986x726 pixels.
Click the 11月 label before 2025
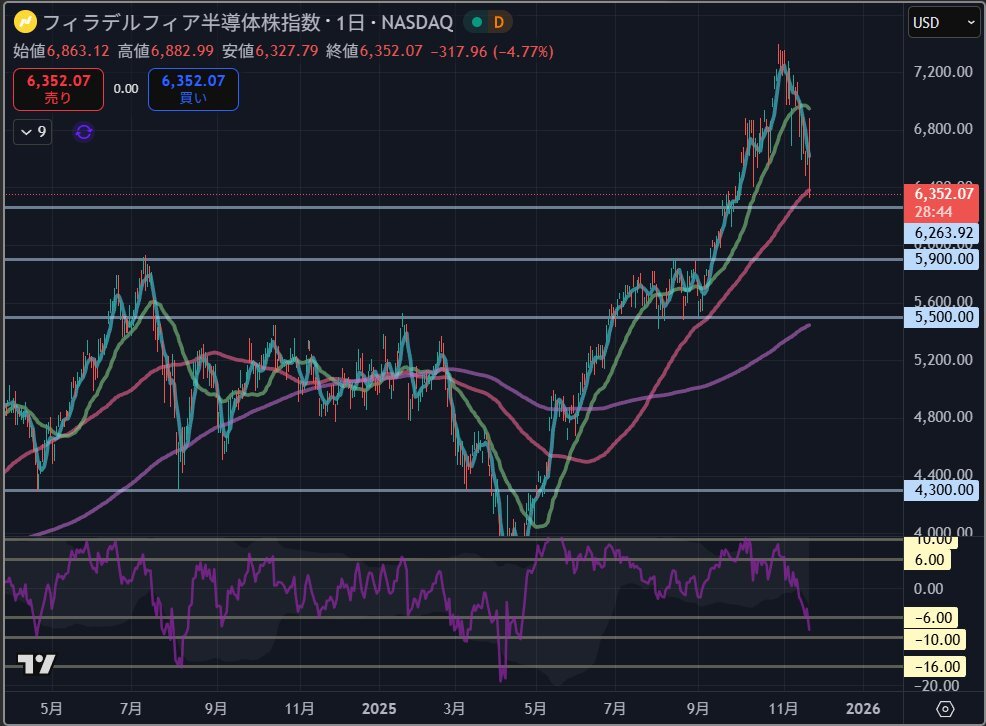[299, 709]
